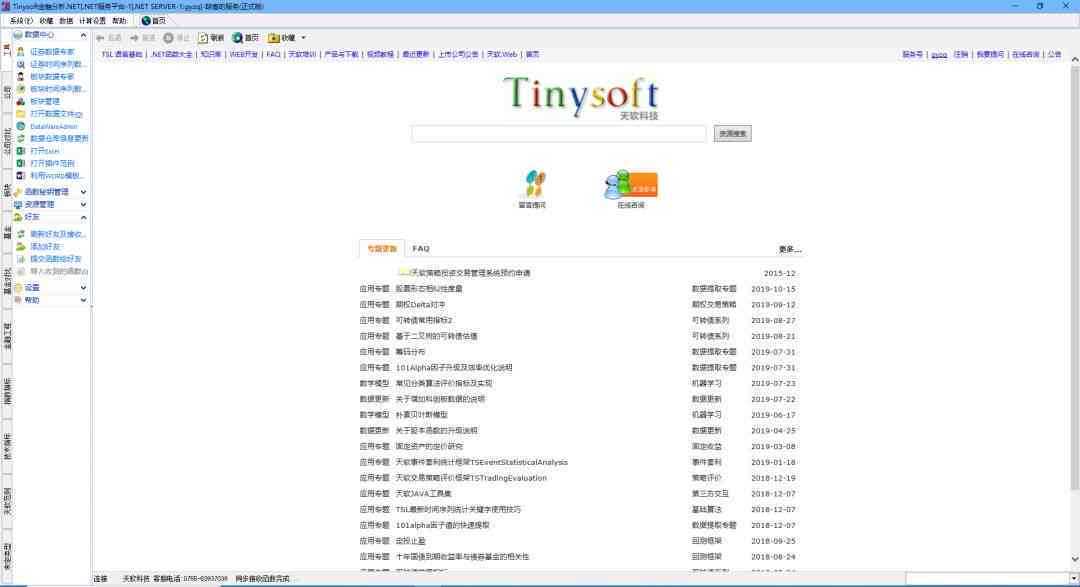Go to 首页 home via toolbar icon
Image resolution: width=1080 pixels, height=587 pixels.
(x=238, y=38)
